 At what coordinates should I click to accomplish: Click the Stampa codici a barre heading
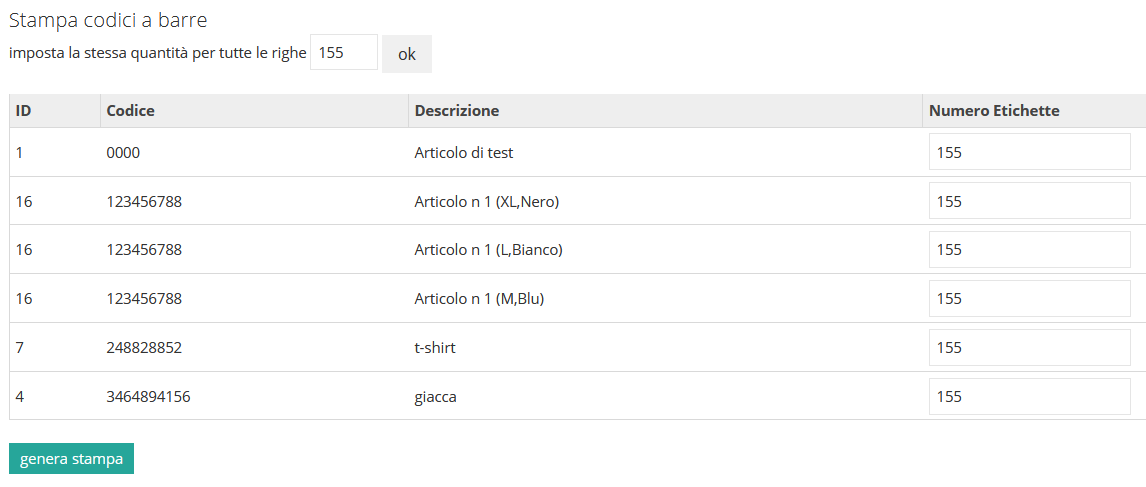pyautogui.click(x=108, y=20)
